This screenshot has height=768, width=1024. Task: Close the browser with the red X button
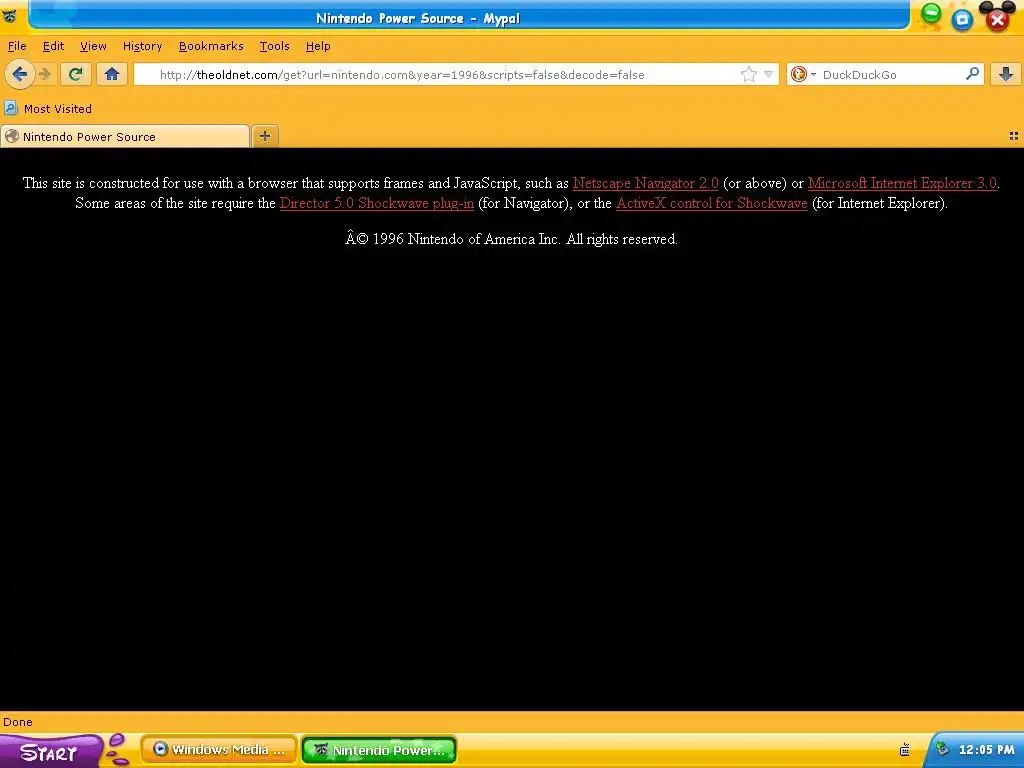[997, 20]
